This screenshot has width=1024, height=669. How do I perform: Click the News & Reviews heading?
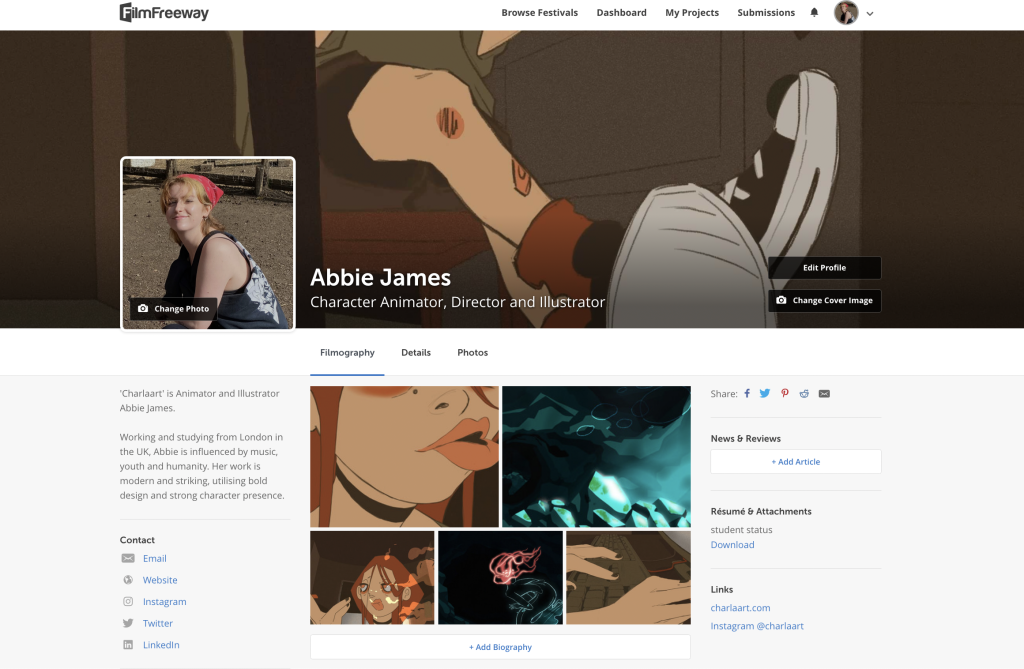746,438
